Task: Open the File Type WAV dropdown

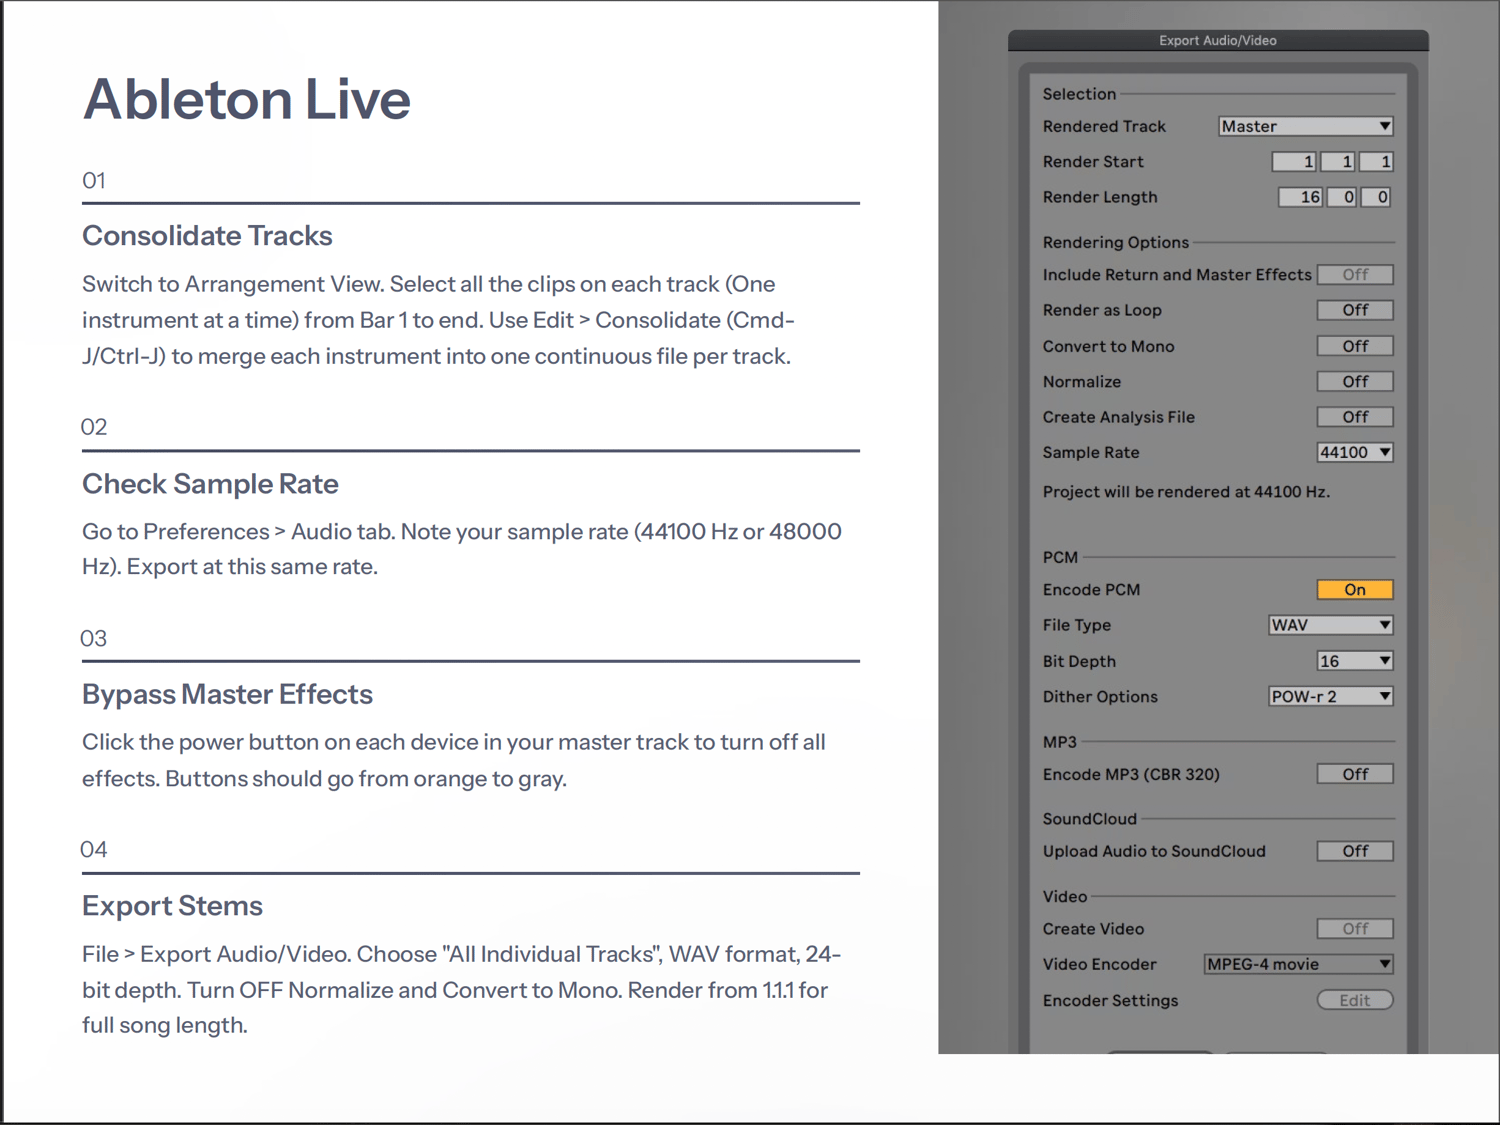Action: pyautogui.click(x=1331, y=625)
